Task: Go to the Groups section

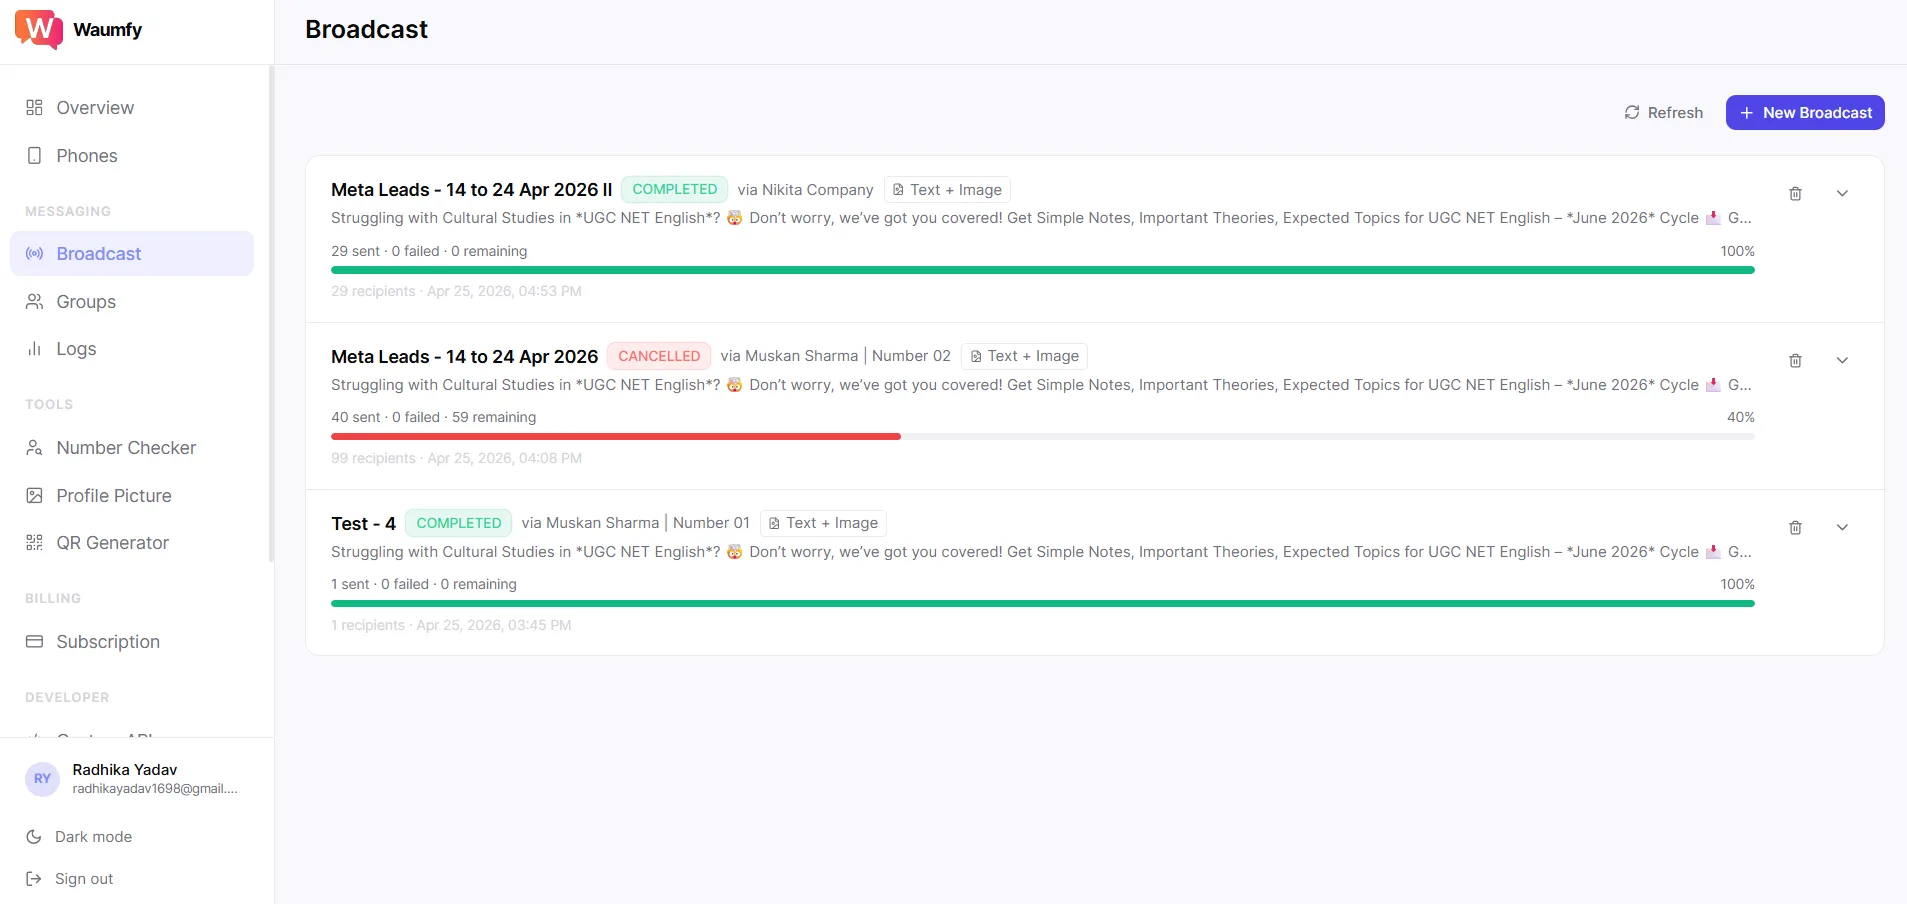Action: [x=86, y=302]
